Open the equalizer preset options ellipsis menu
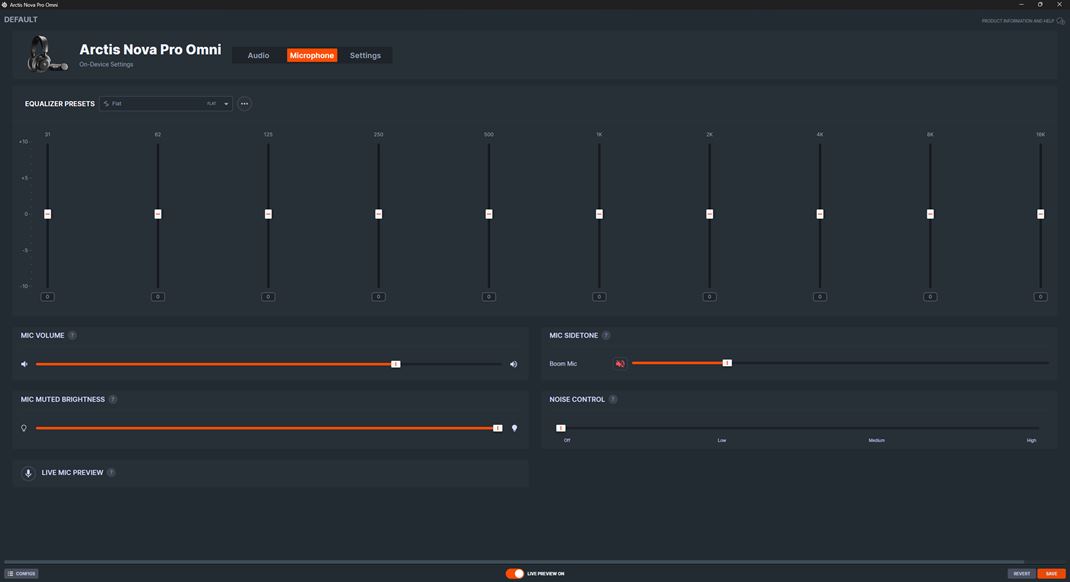Viewport: 1070px width, 582px height. tap(244, 104)
